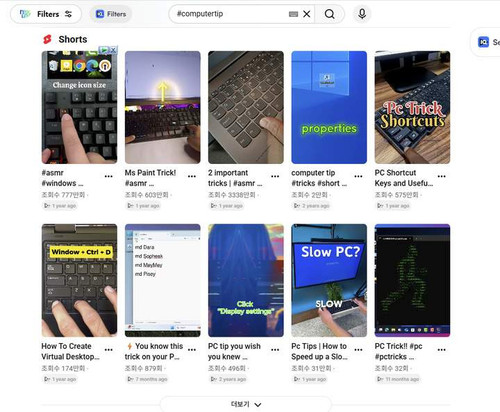
Task: Click 'You know this trick on your P...' title
Action: pyautogui.click(x=154, y=351)
